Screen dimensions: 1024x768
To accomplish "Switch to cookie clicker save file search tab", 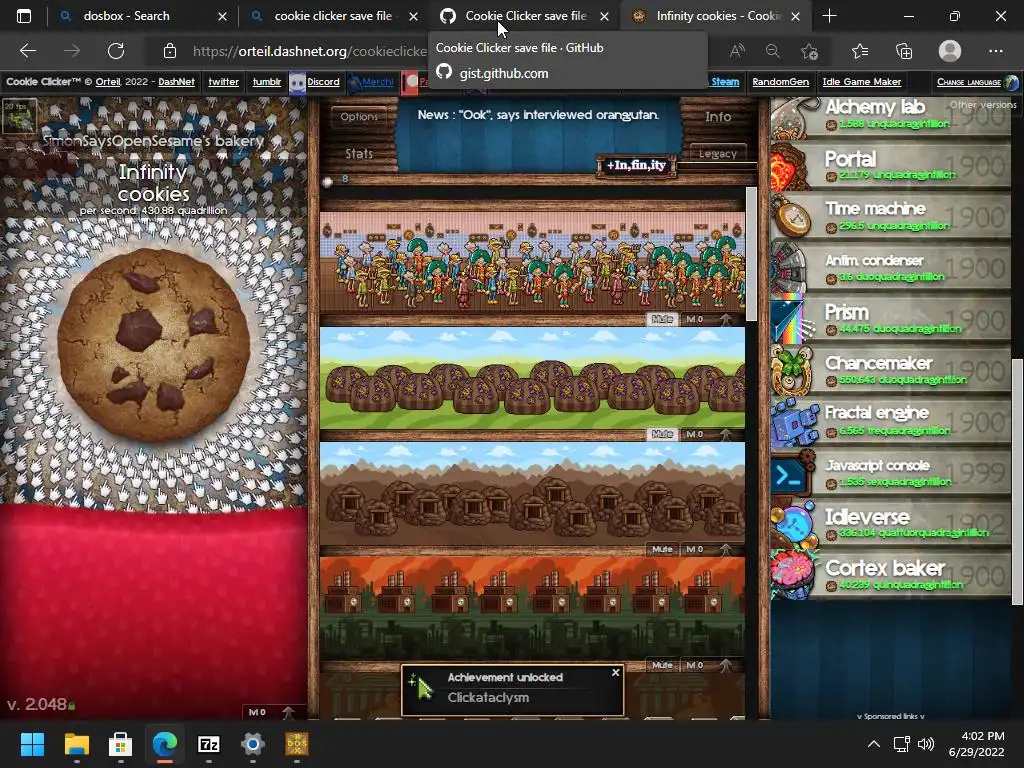I will coord(333,16).
